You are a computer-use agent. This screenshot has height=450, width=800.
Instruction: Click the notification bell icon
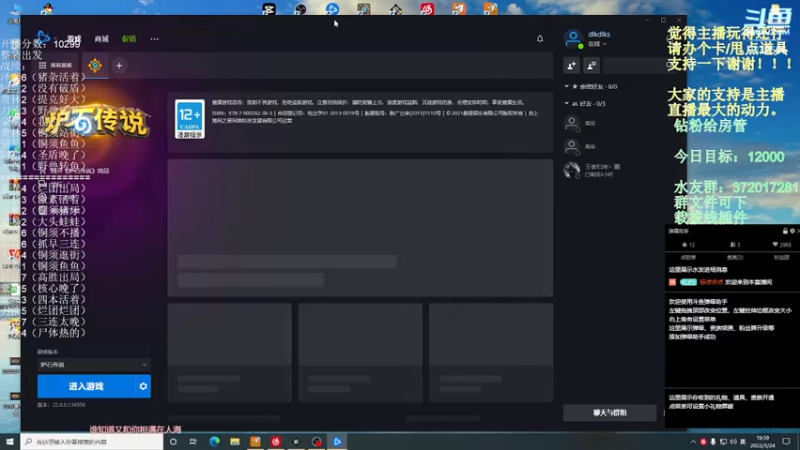coord(540,39)
